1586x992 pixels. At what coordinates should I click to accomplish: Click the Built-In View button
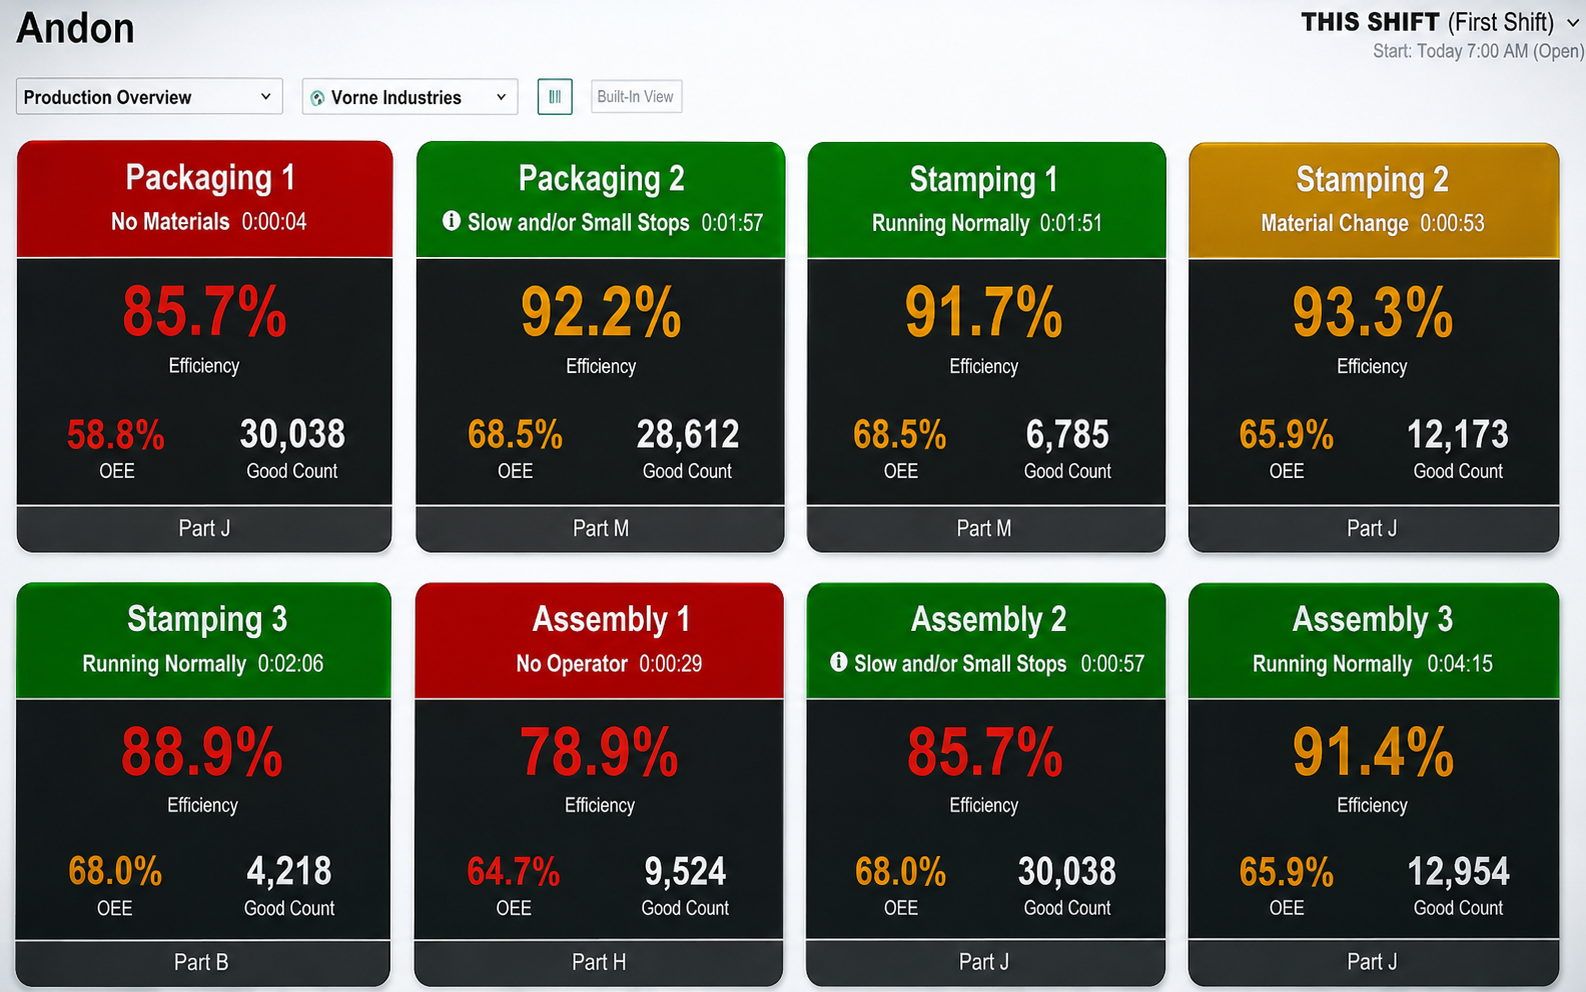pyautogui.click(x=636, y=97)
